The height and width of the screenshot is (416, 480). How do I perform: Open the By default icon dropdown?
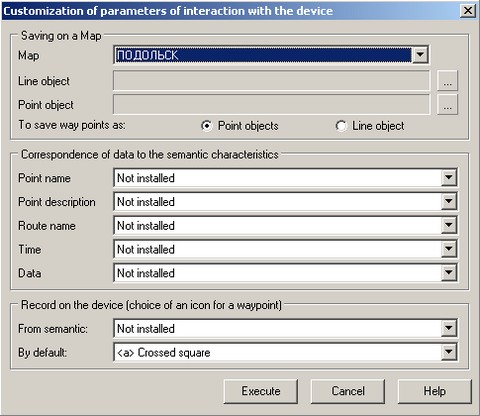(x=449, y=352)
